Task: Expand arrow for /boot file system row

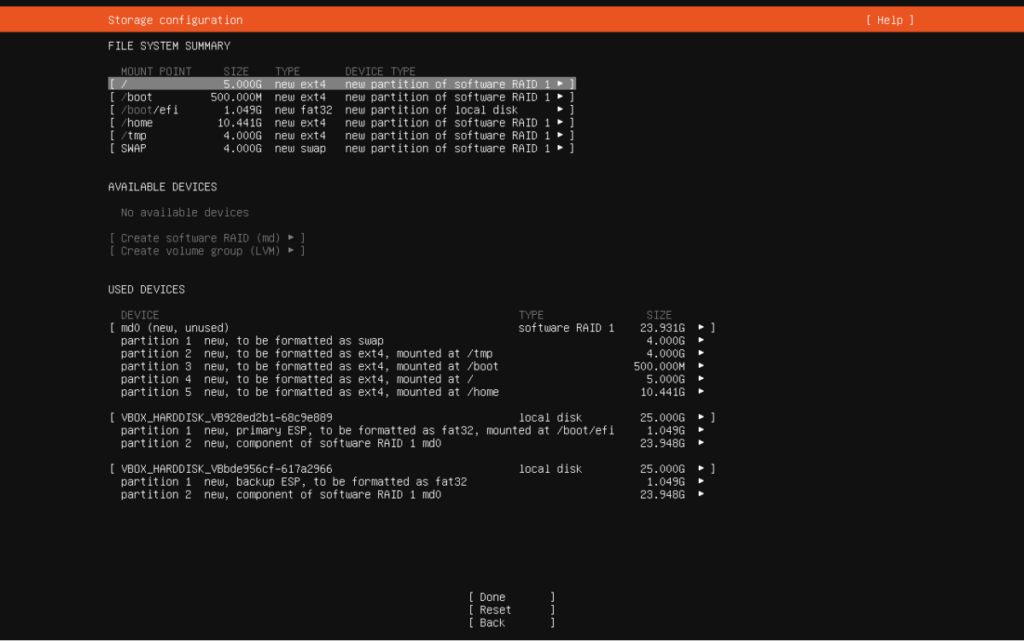Action: [560, 97]
